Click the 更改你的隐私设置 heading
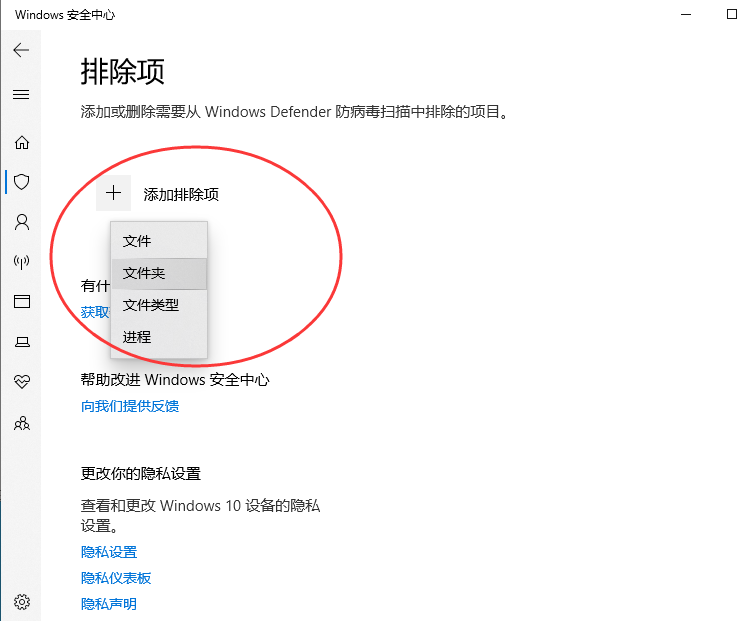 pos(141,473)
